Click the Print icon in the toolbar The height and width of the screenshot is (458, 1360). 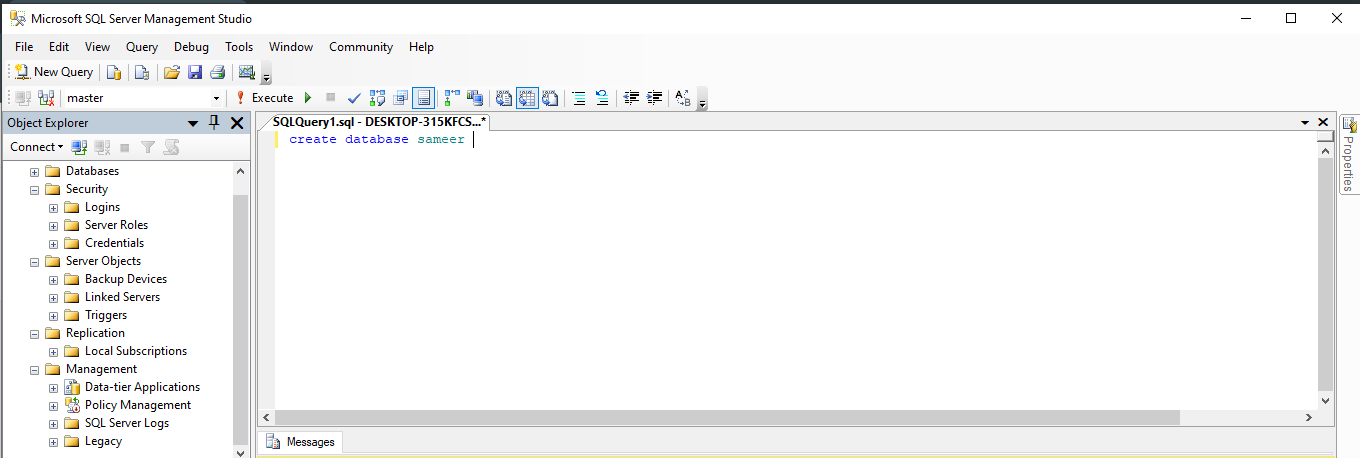217,72
